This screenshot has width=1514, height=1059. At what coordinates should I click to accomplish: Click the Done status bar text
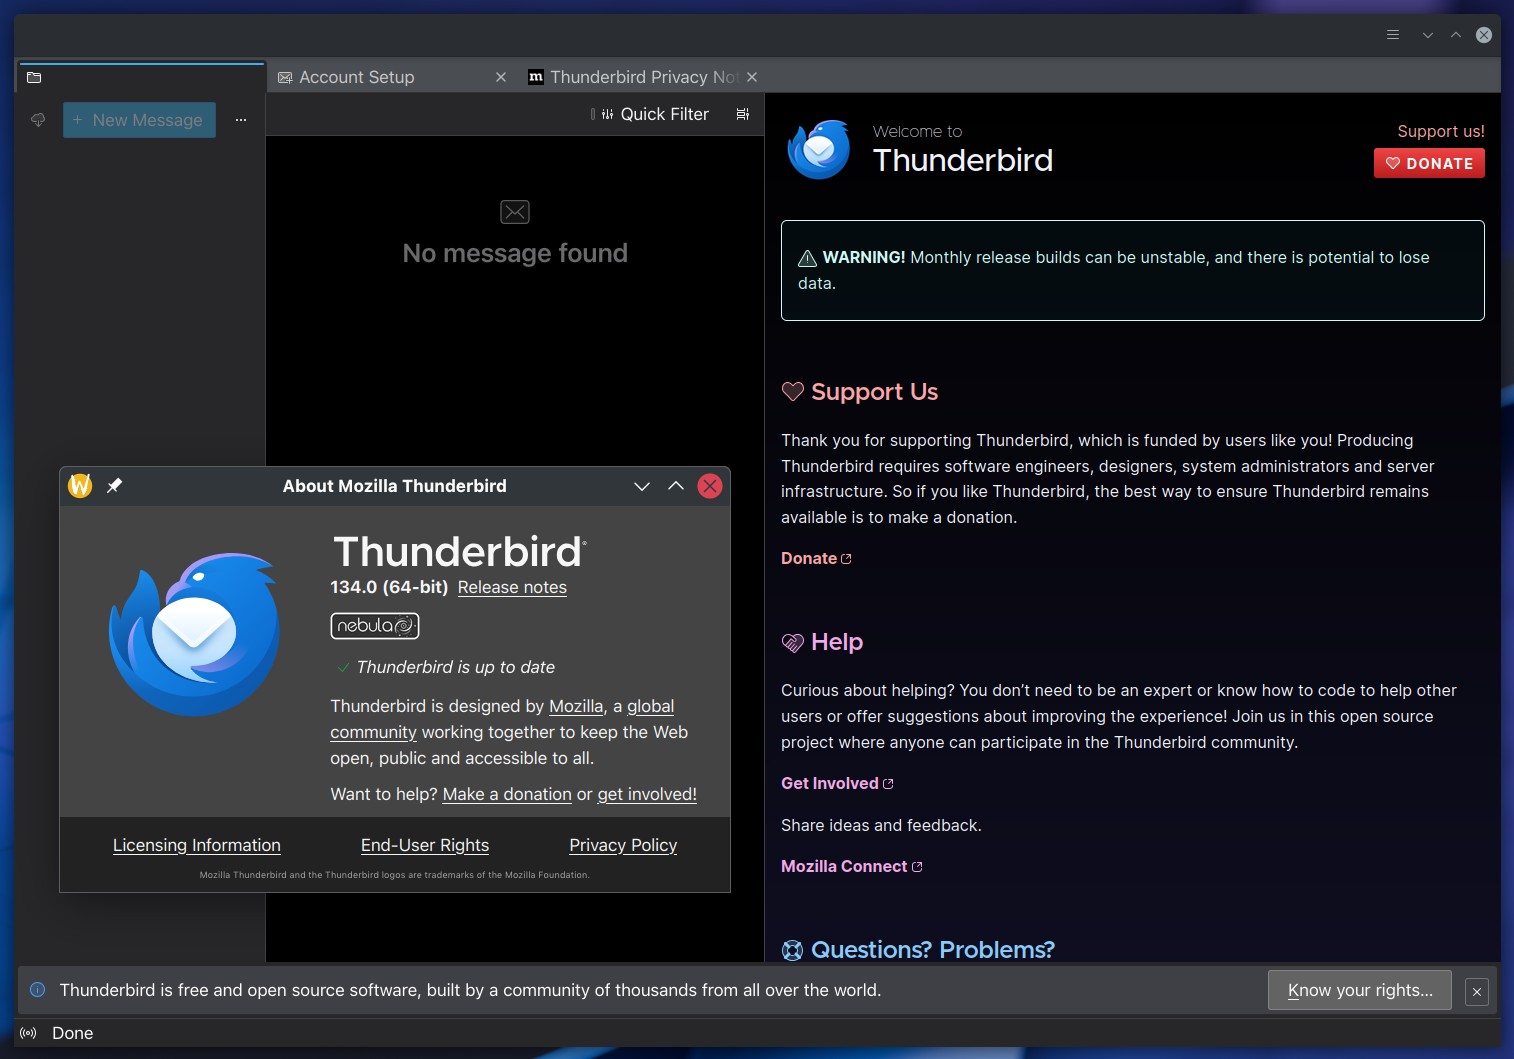coord(72,1033)
